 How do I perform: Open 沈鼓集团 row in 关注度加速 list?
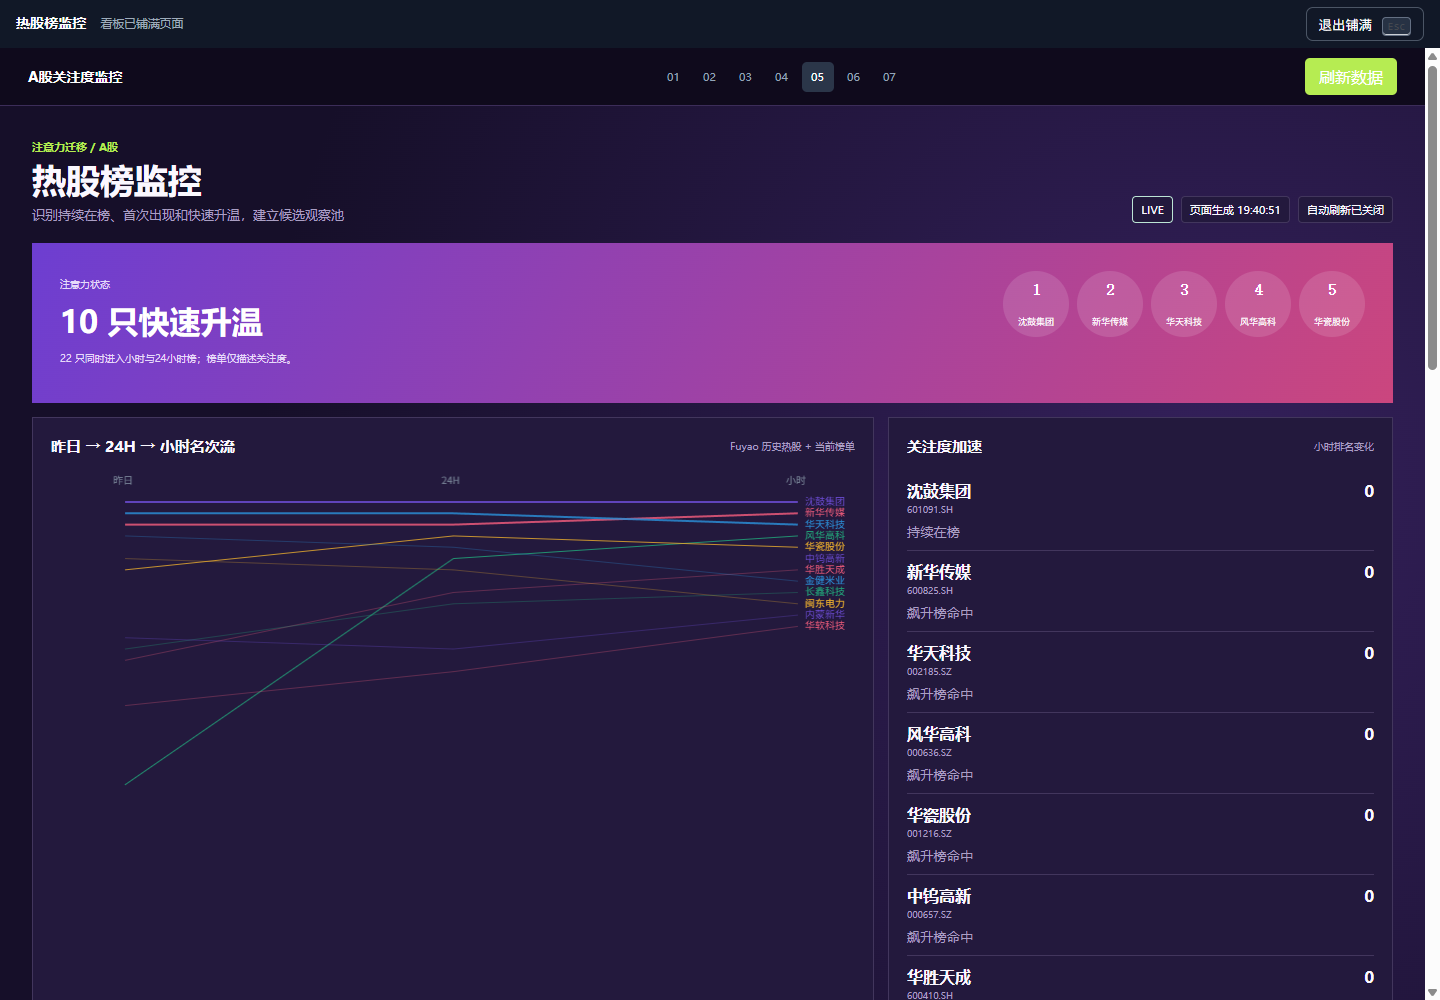coord(1140,511)
